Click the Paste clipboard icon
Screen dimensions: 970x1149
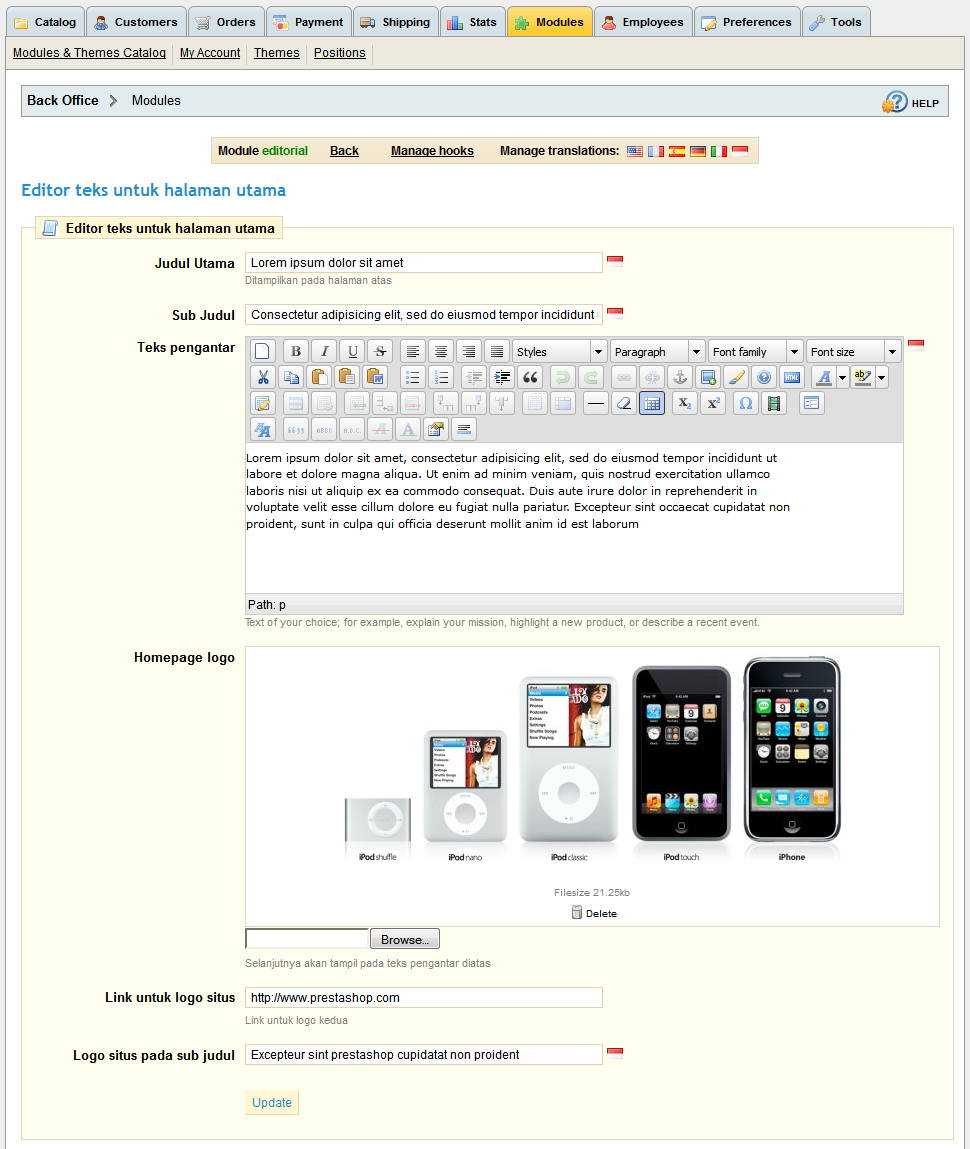tap(319, 377)
